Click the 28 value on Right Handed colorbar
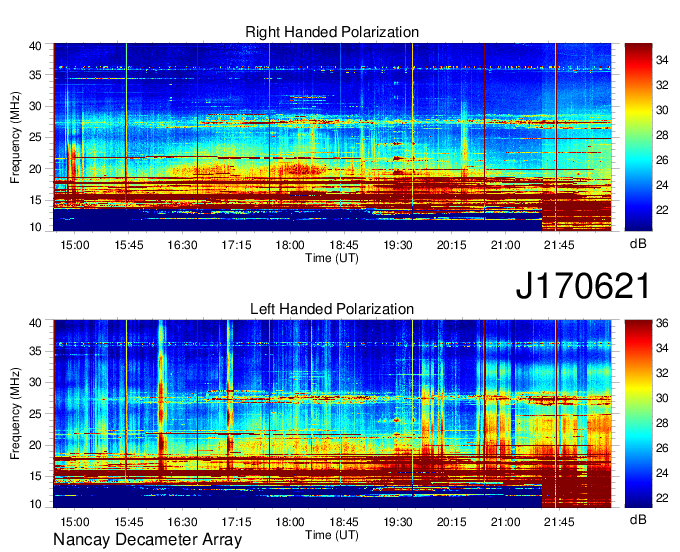Image resolution: width=680 pixels, height=552 pixels. [x=662, y=135]
